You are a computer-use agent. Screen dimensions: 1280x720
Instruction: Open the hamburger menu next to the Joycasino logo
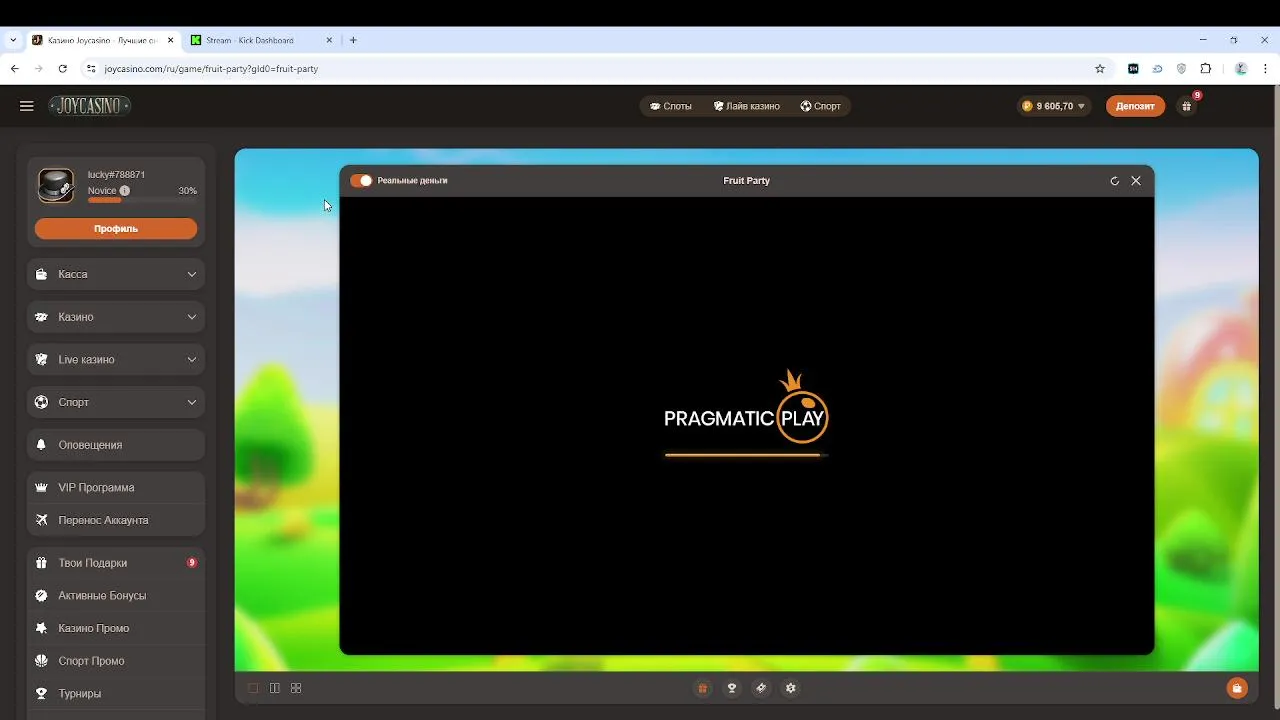tap(27, 106)
